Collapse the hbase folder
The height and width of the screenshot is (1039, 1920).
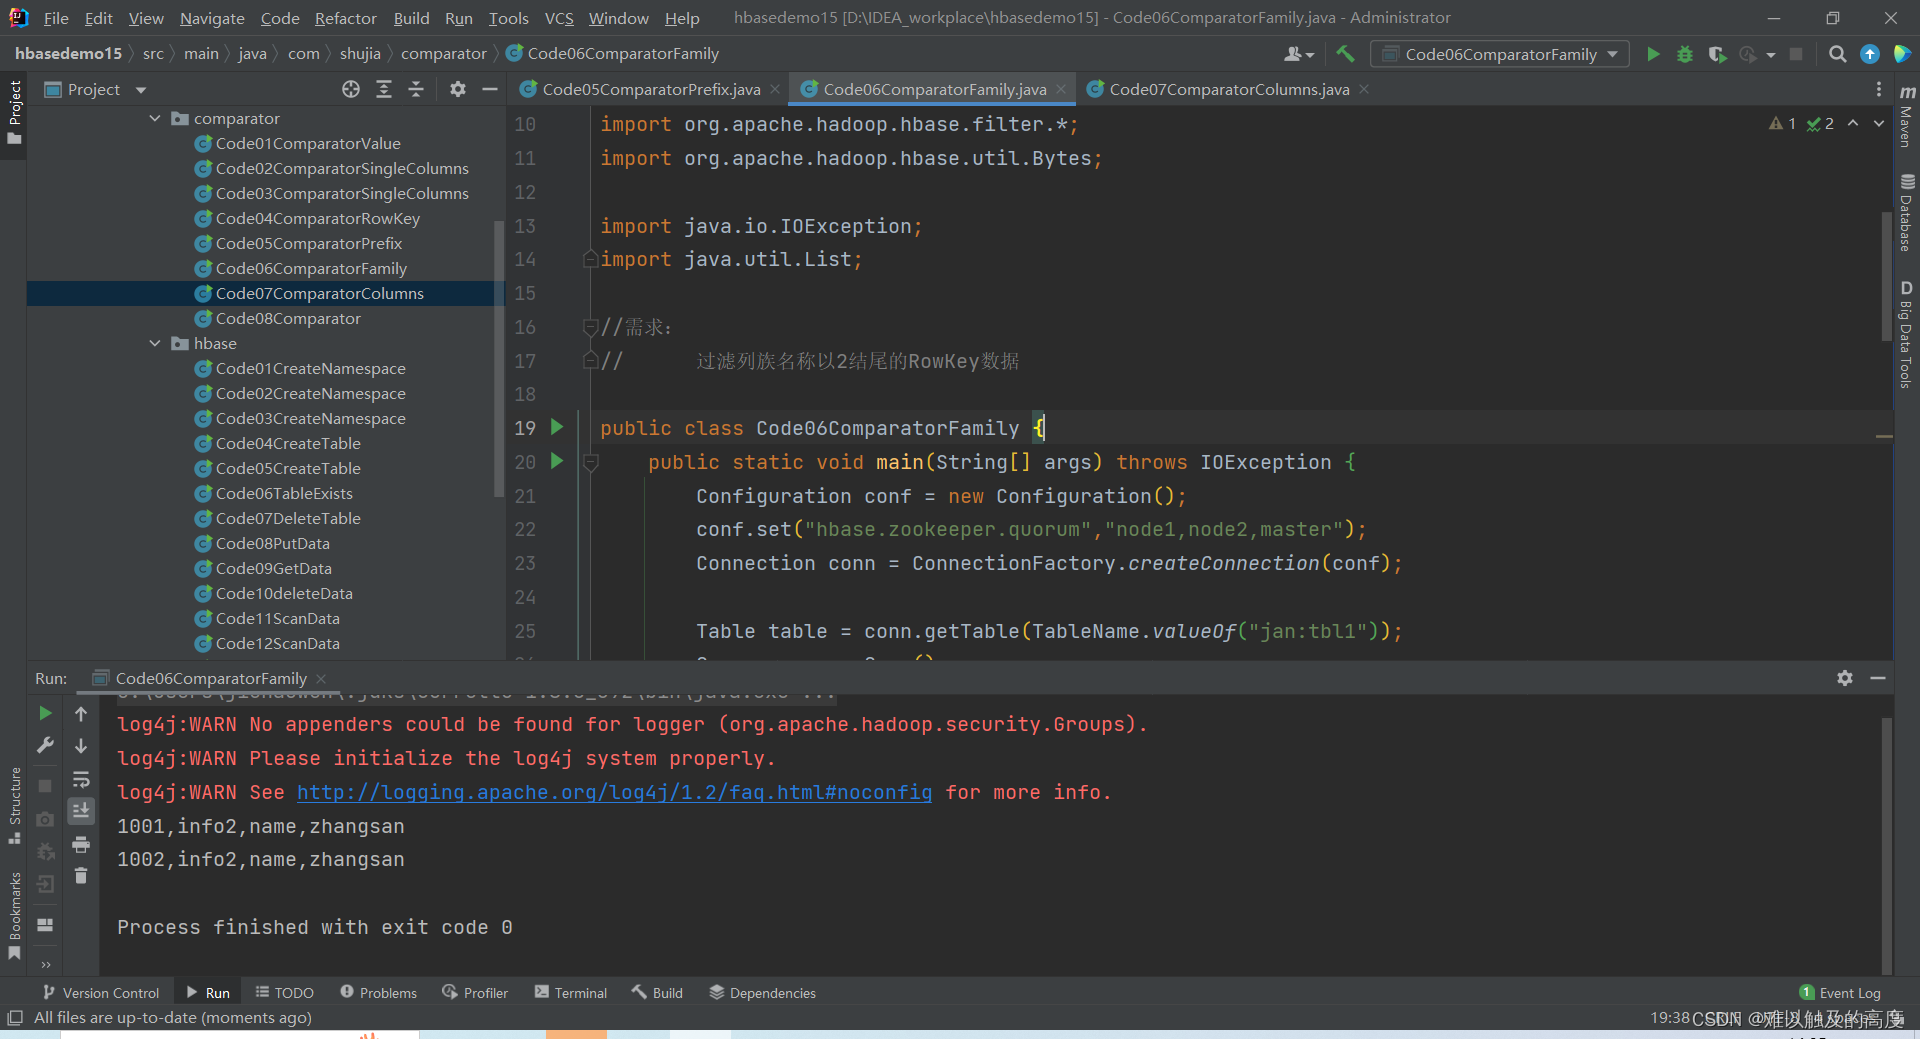pyautogui.click(x=155, y=343)
